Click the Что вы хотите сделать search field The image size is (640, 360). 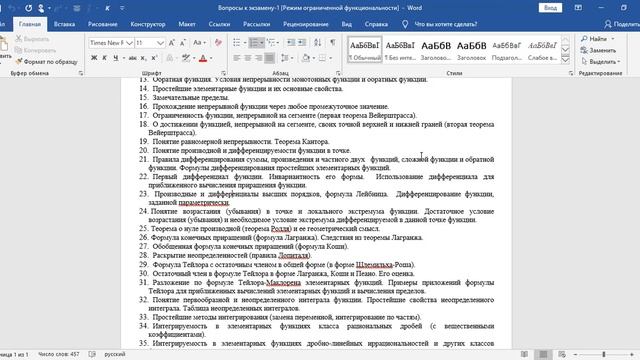point(446,24)
